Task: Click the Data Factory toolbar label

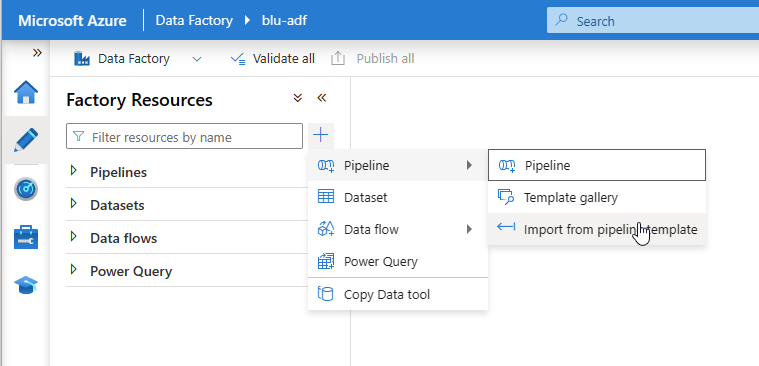Action: click(x=134, y=59)
